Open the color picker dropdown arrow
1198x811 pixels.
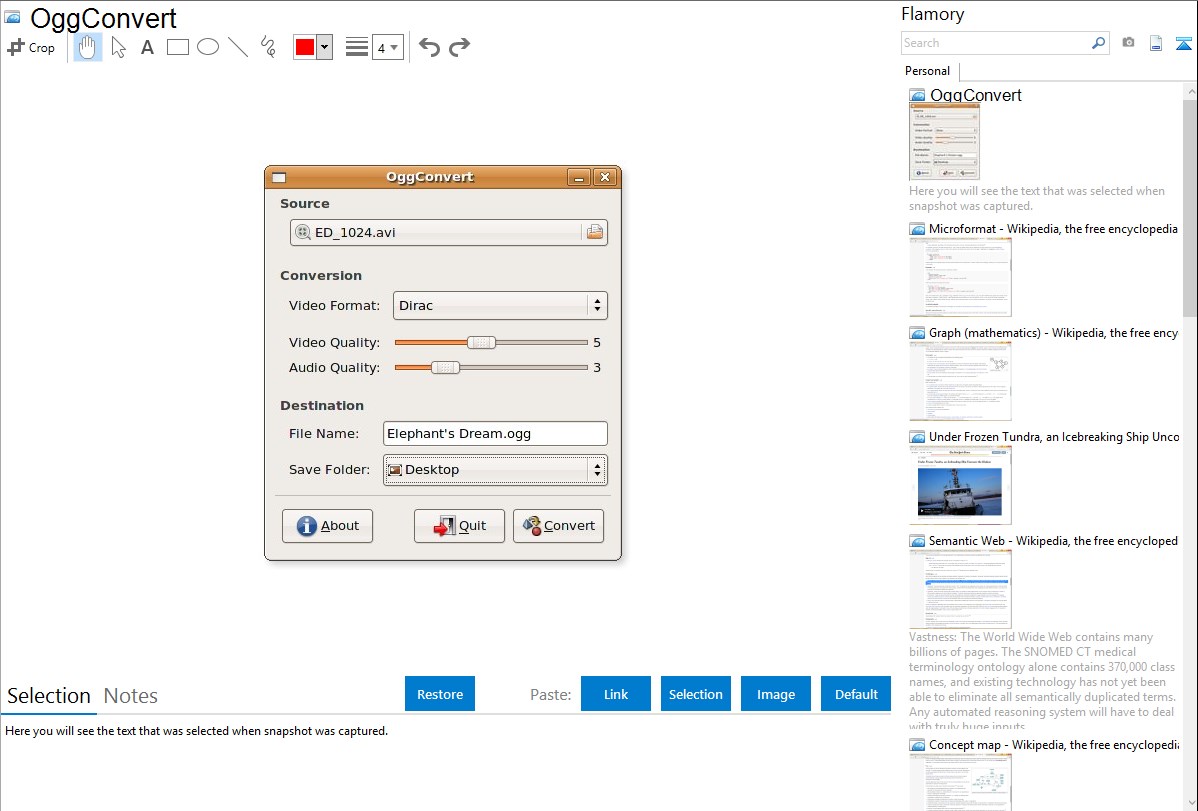coord(325,47)
